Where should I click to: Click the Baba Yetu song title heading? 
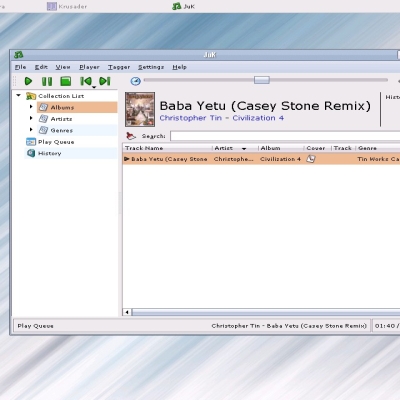pyautogui.click(x=265, y=106)
